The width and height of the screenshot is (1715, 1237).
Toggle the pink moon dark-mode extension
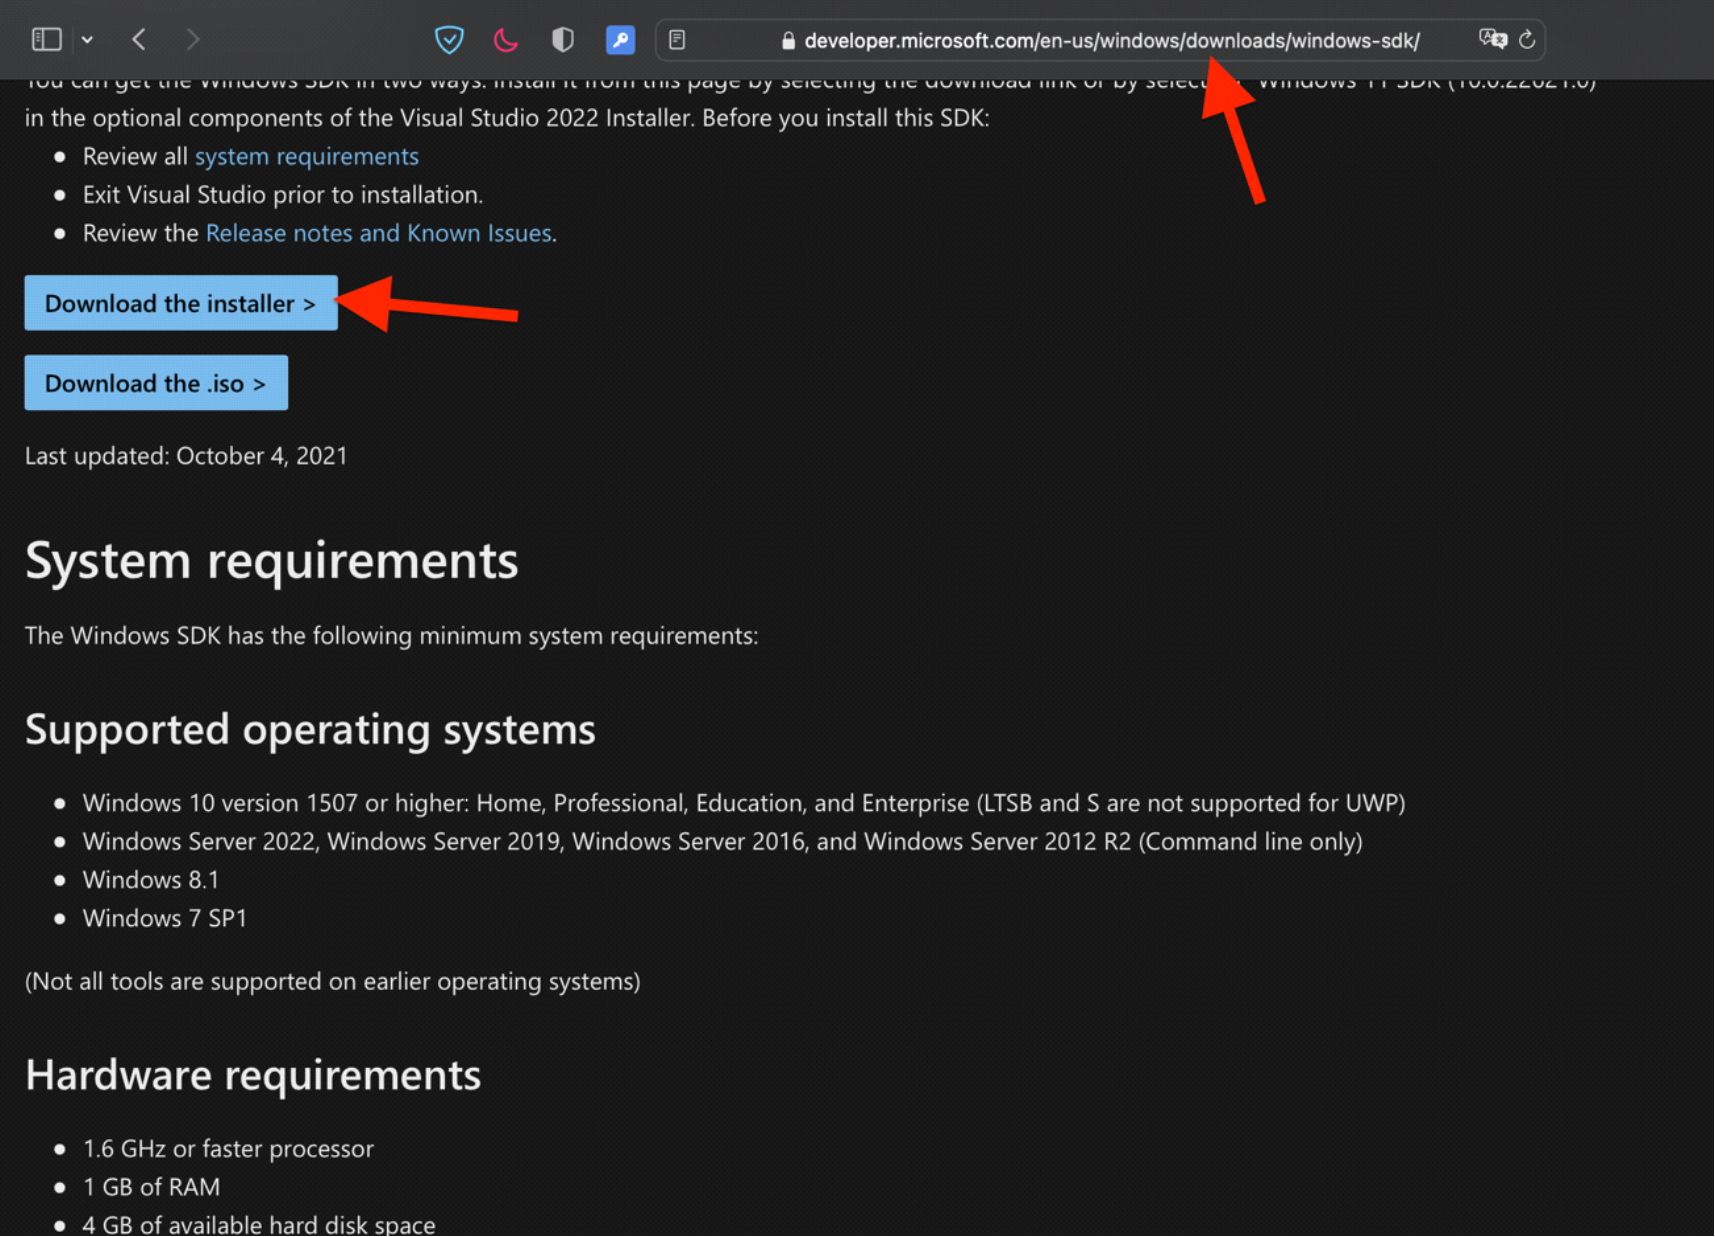[506, 40]
